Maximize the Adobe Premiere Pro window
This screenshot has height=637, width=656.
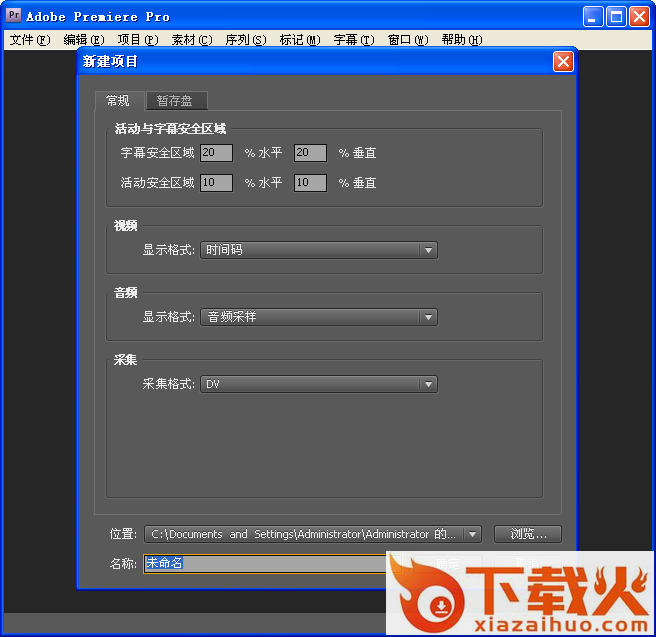616,16
